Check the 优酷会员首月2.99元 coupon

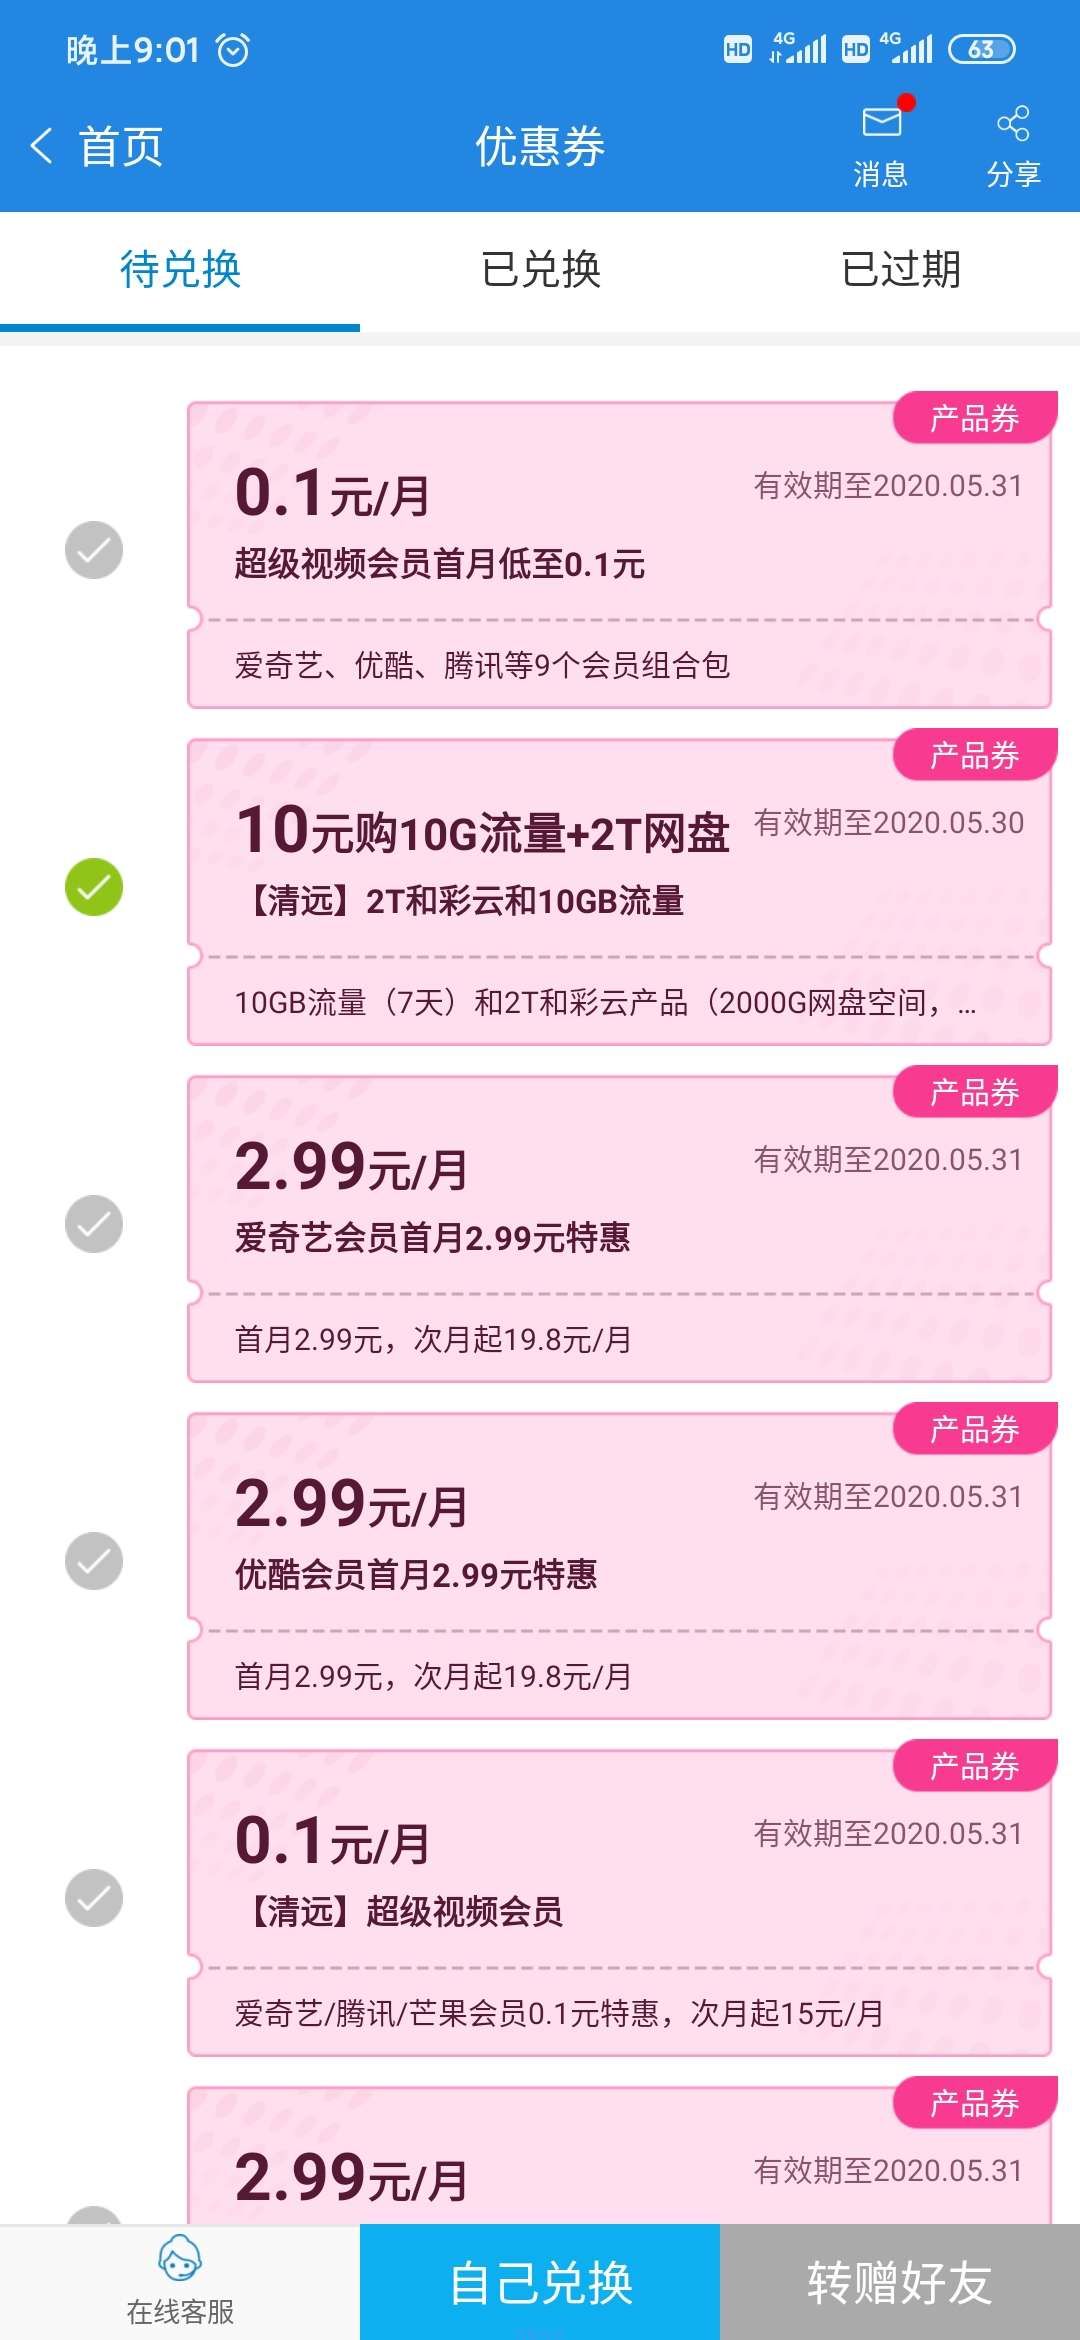point(94,1561)
